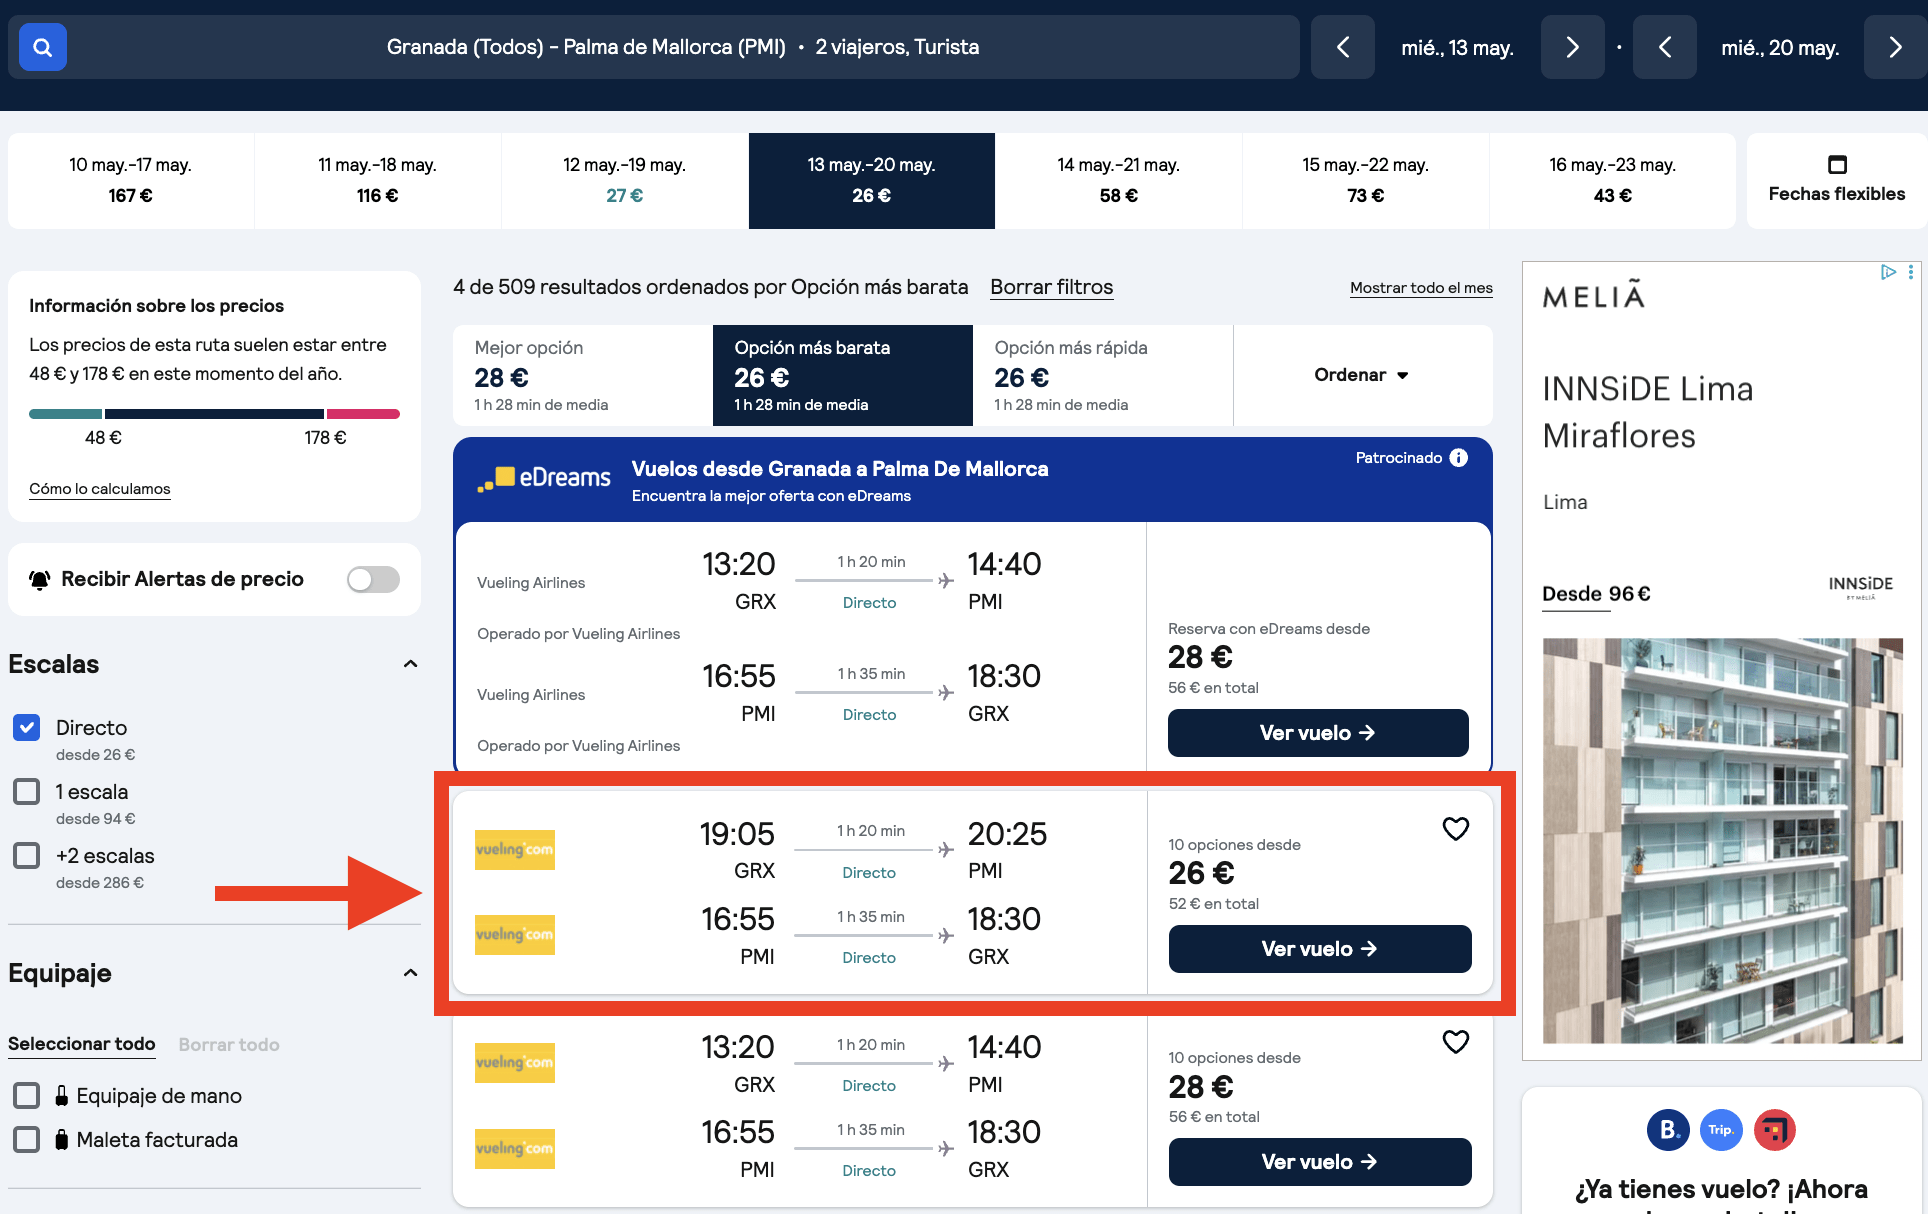The height and width of the screenshot is (1214, 1928).
Task: Click the mié., 13 may. departure date
Action: click(x=1458, y=47)
